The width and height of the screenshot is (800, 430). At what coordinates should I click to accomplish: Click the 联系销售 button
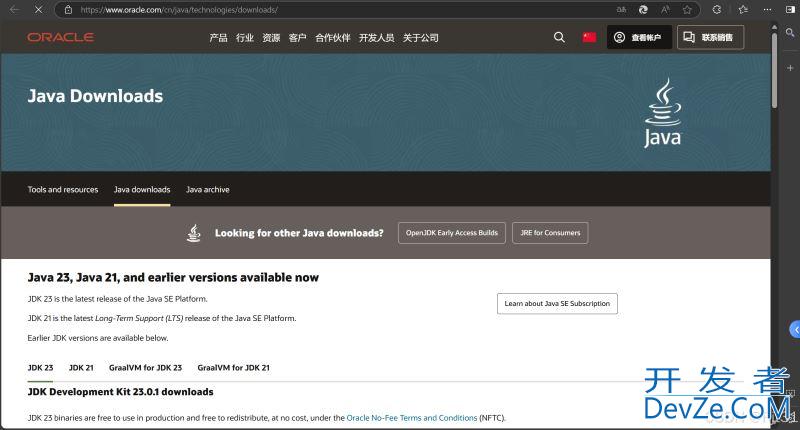point(710,37)
